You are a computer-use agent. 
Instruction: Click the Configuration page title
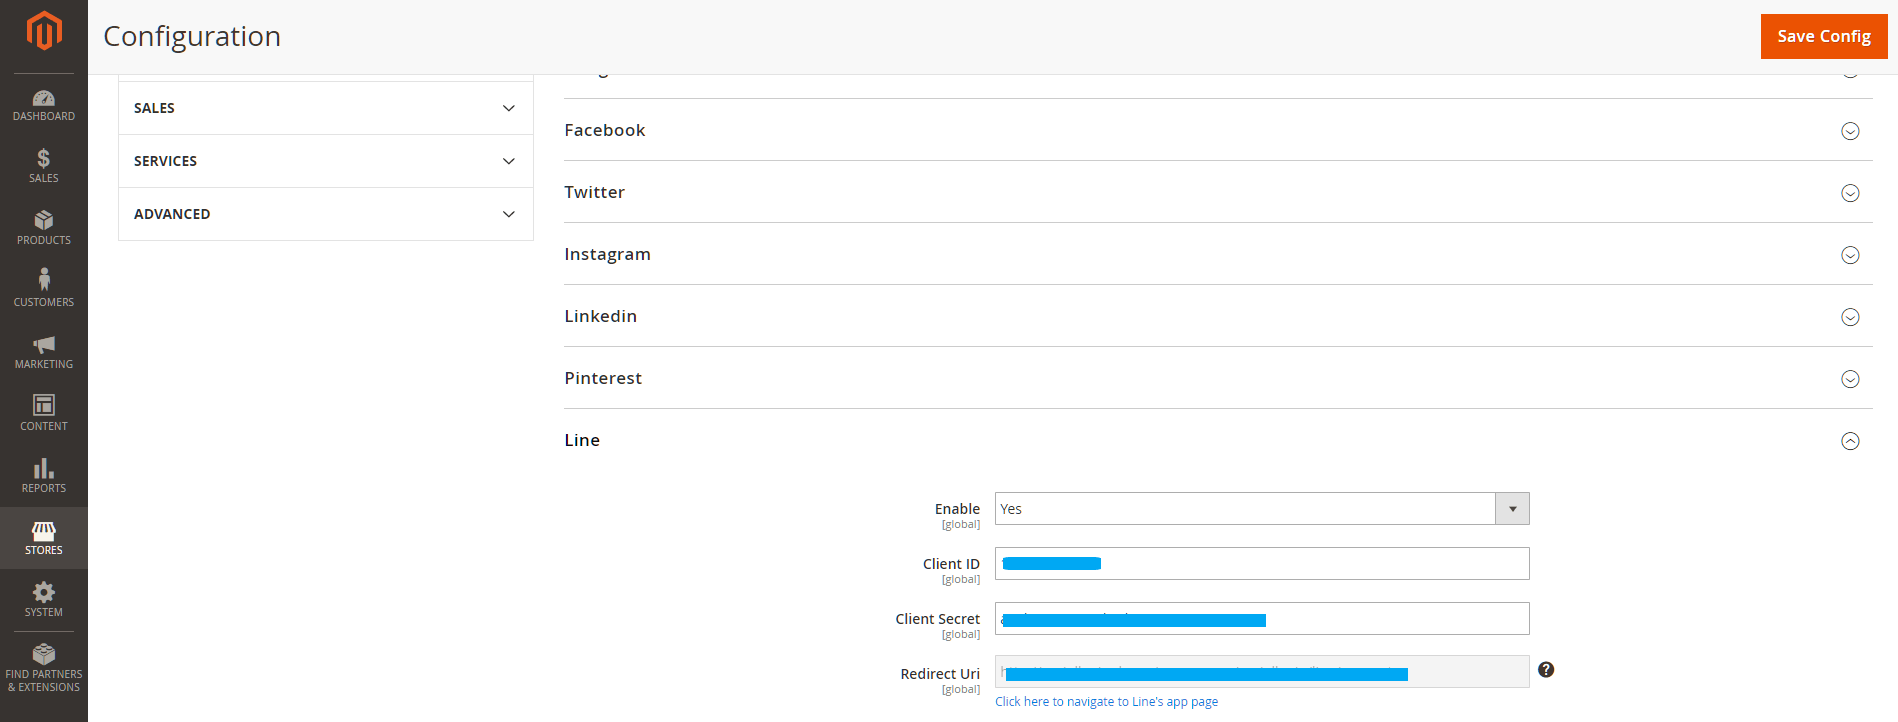(192, 36)
